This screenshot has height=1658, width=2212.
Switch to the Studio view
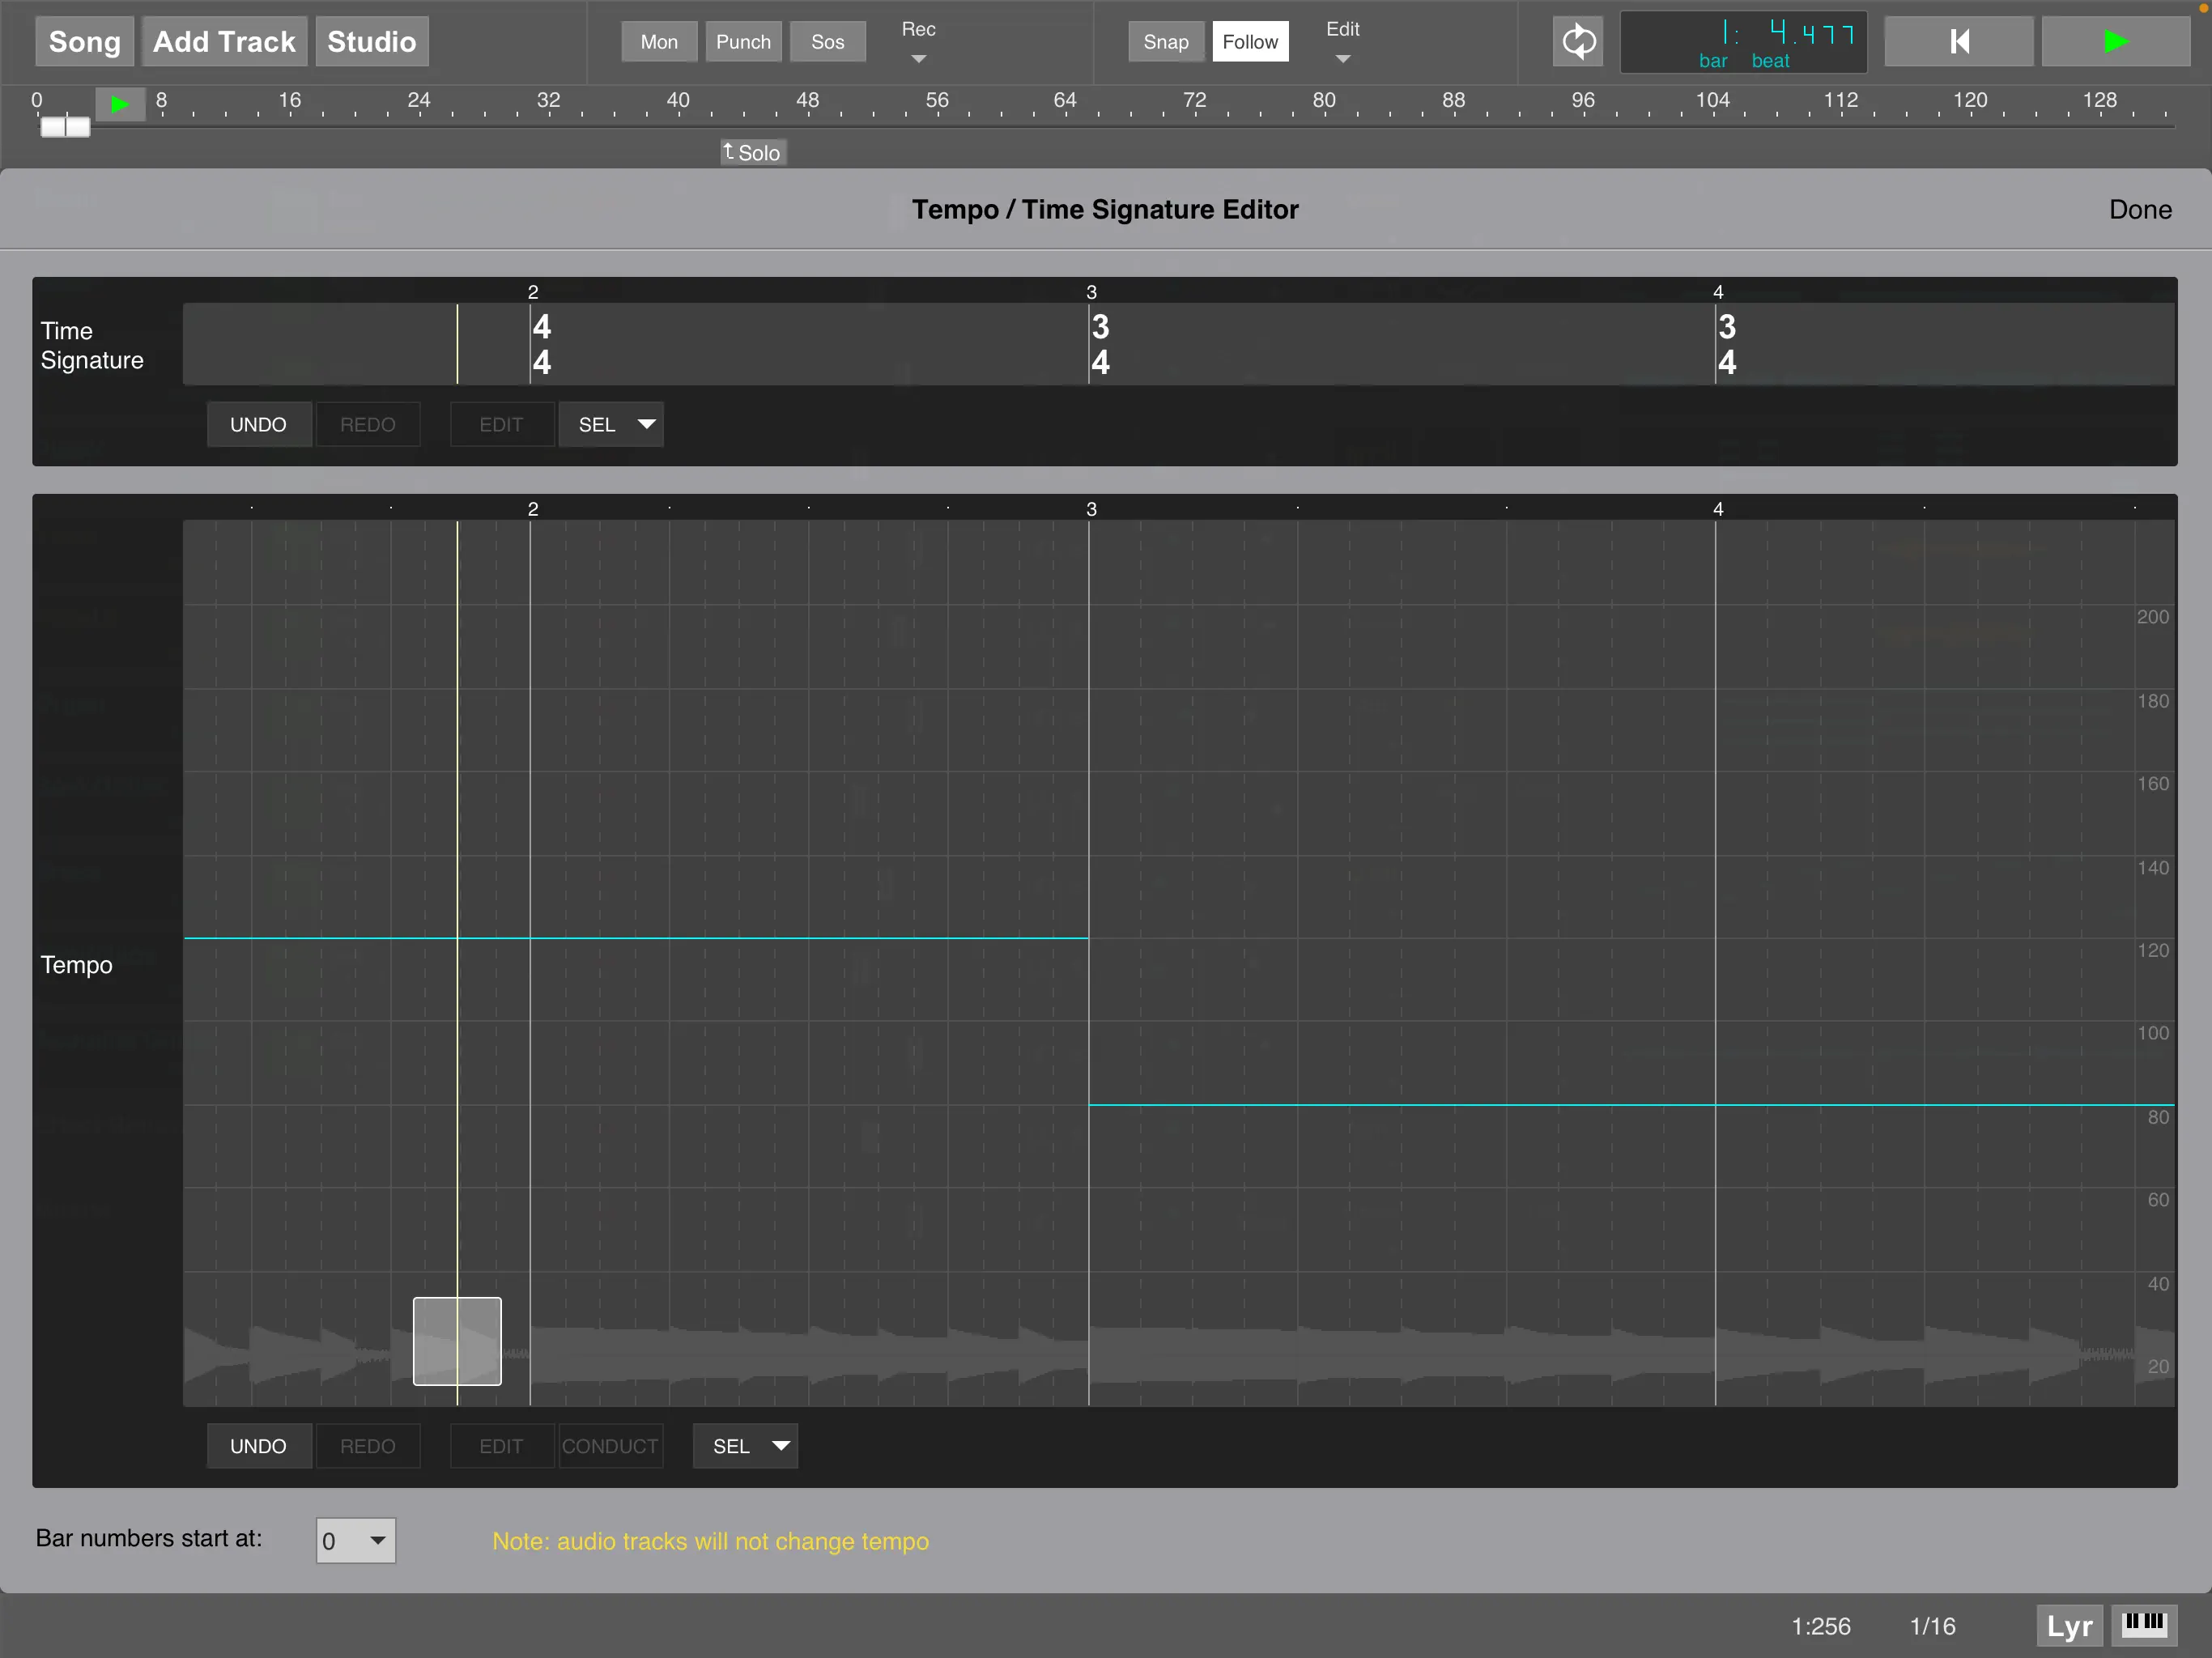pos(371,41)
